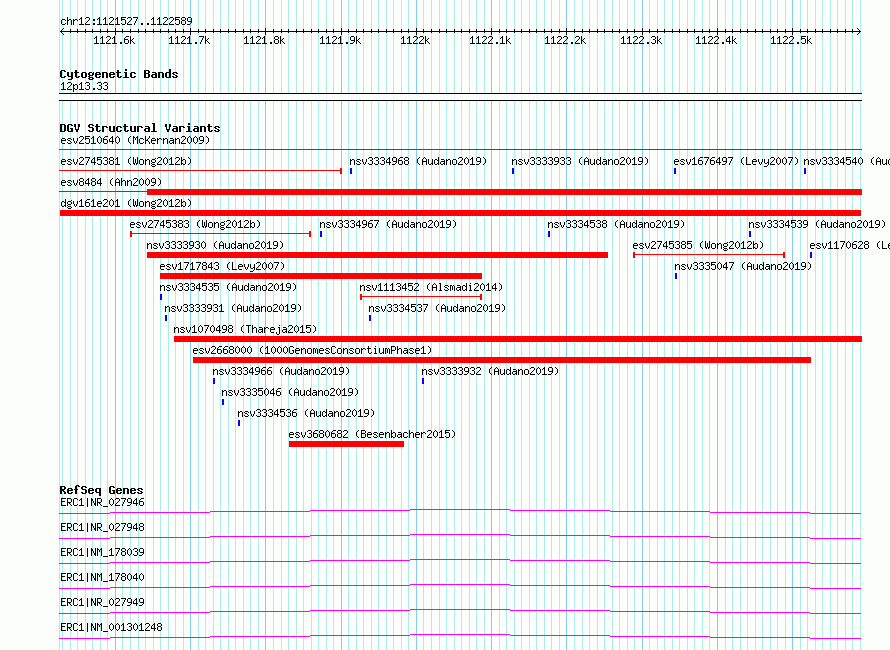
Task: Click the blue nsv3334968 insertion marker
Action: click(x=351, y=171)
